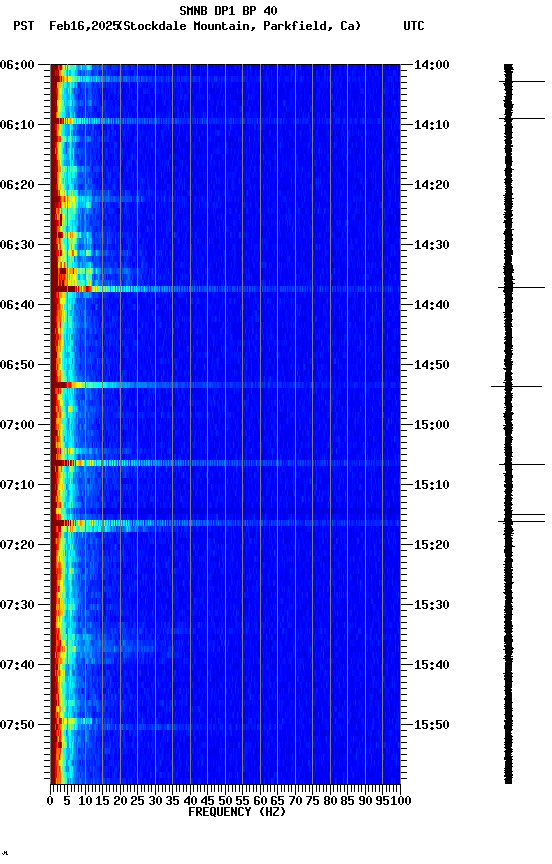Click the UTC time label "15:30"
This screenshot has height=864, width=552.
[431, 606]
